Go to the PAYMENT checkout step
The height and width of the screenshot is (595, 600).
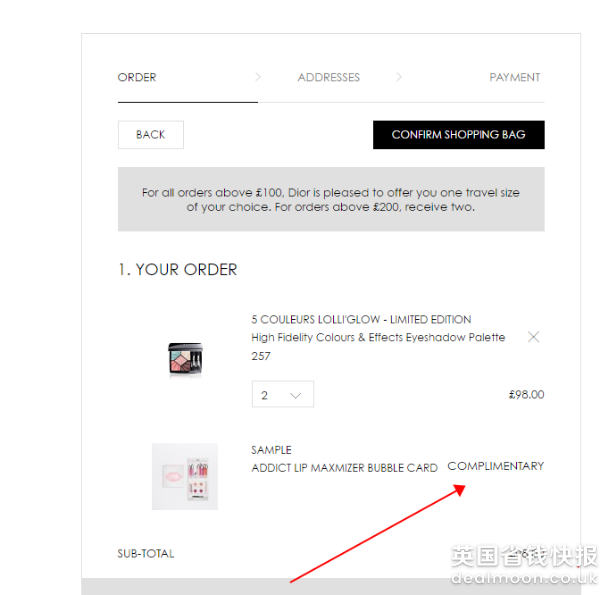coord(515,77)
